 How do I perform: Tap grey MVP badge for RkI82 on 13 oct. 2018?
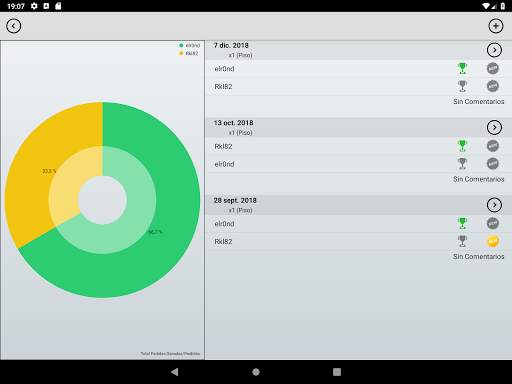coord(493,146)
